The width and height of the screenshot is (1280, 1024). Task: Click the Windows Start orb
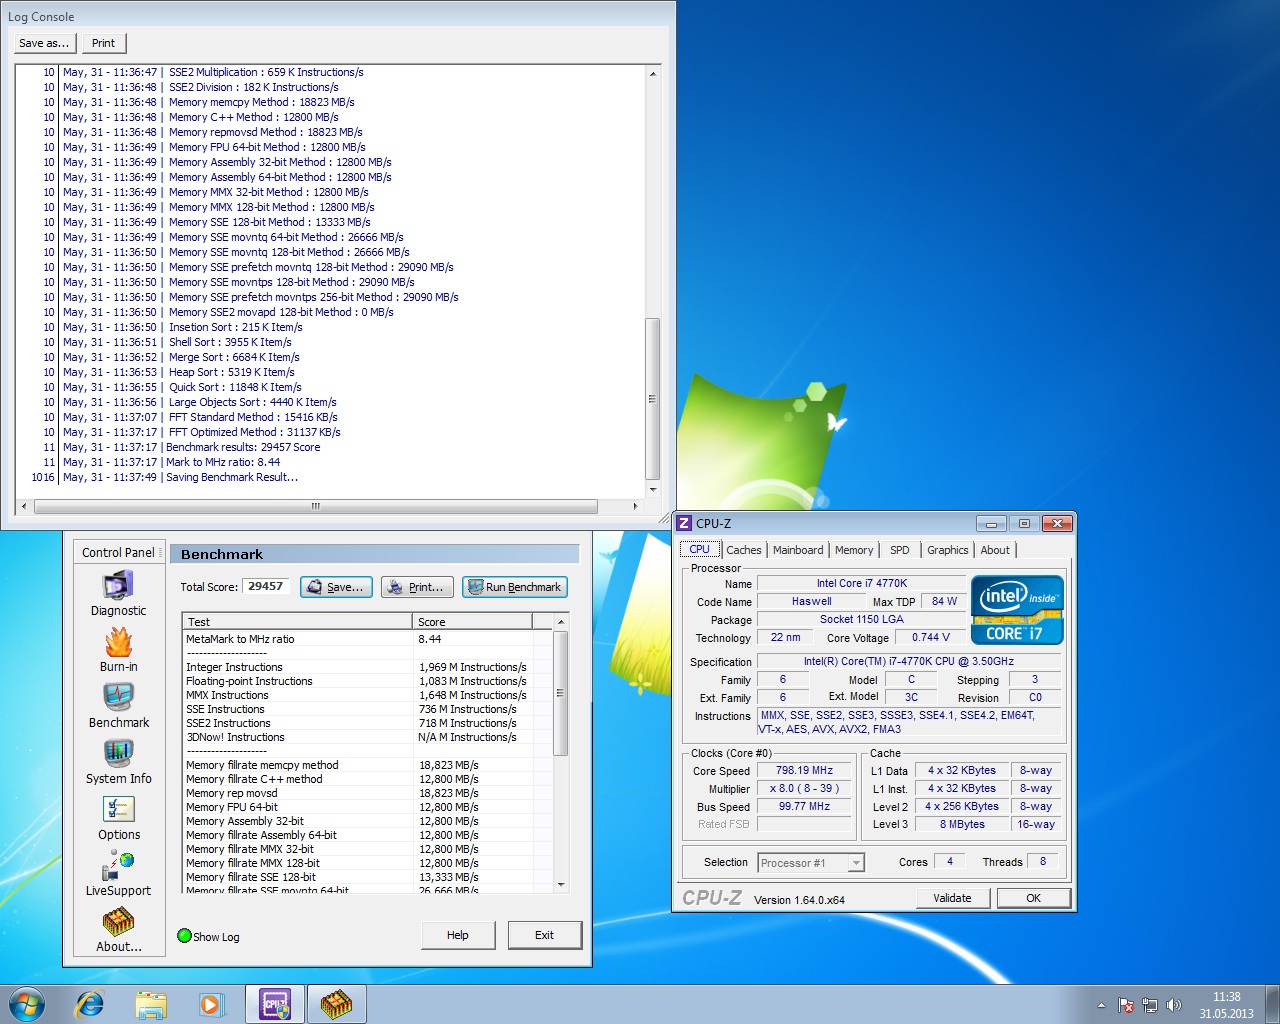coord(27,1004)
